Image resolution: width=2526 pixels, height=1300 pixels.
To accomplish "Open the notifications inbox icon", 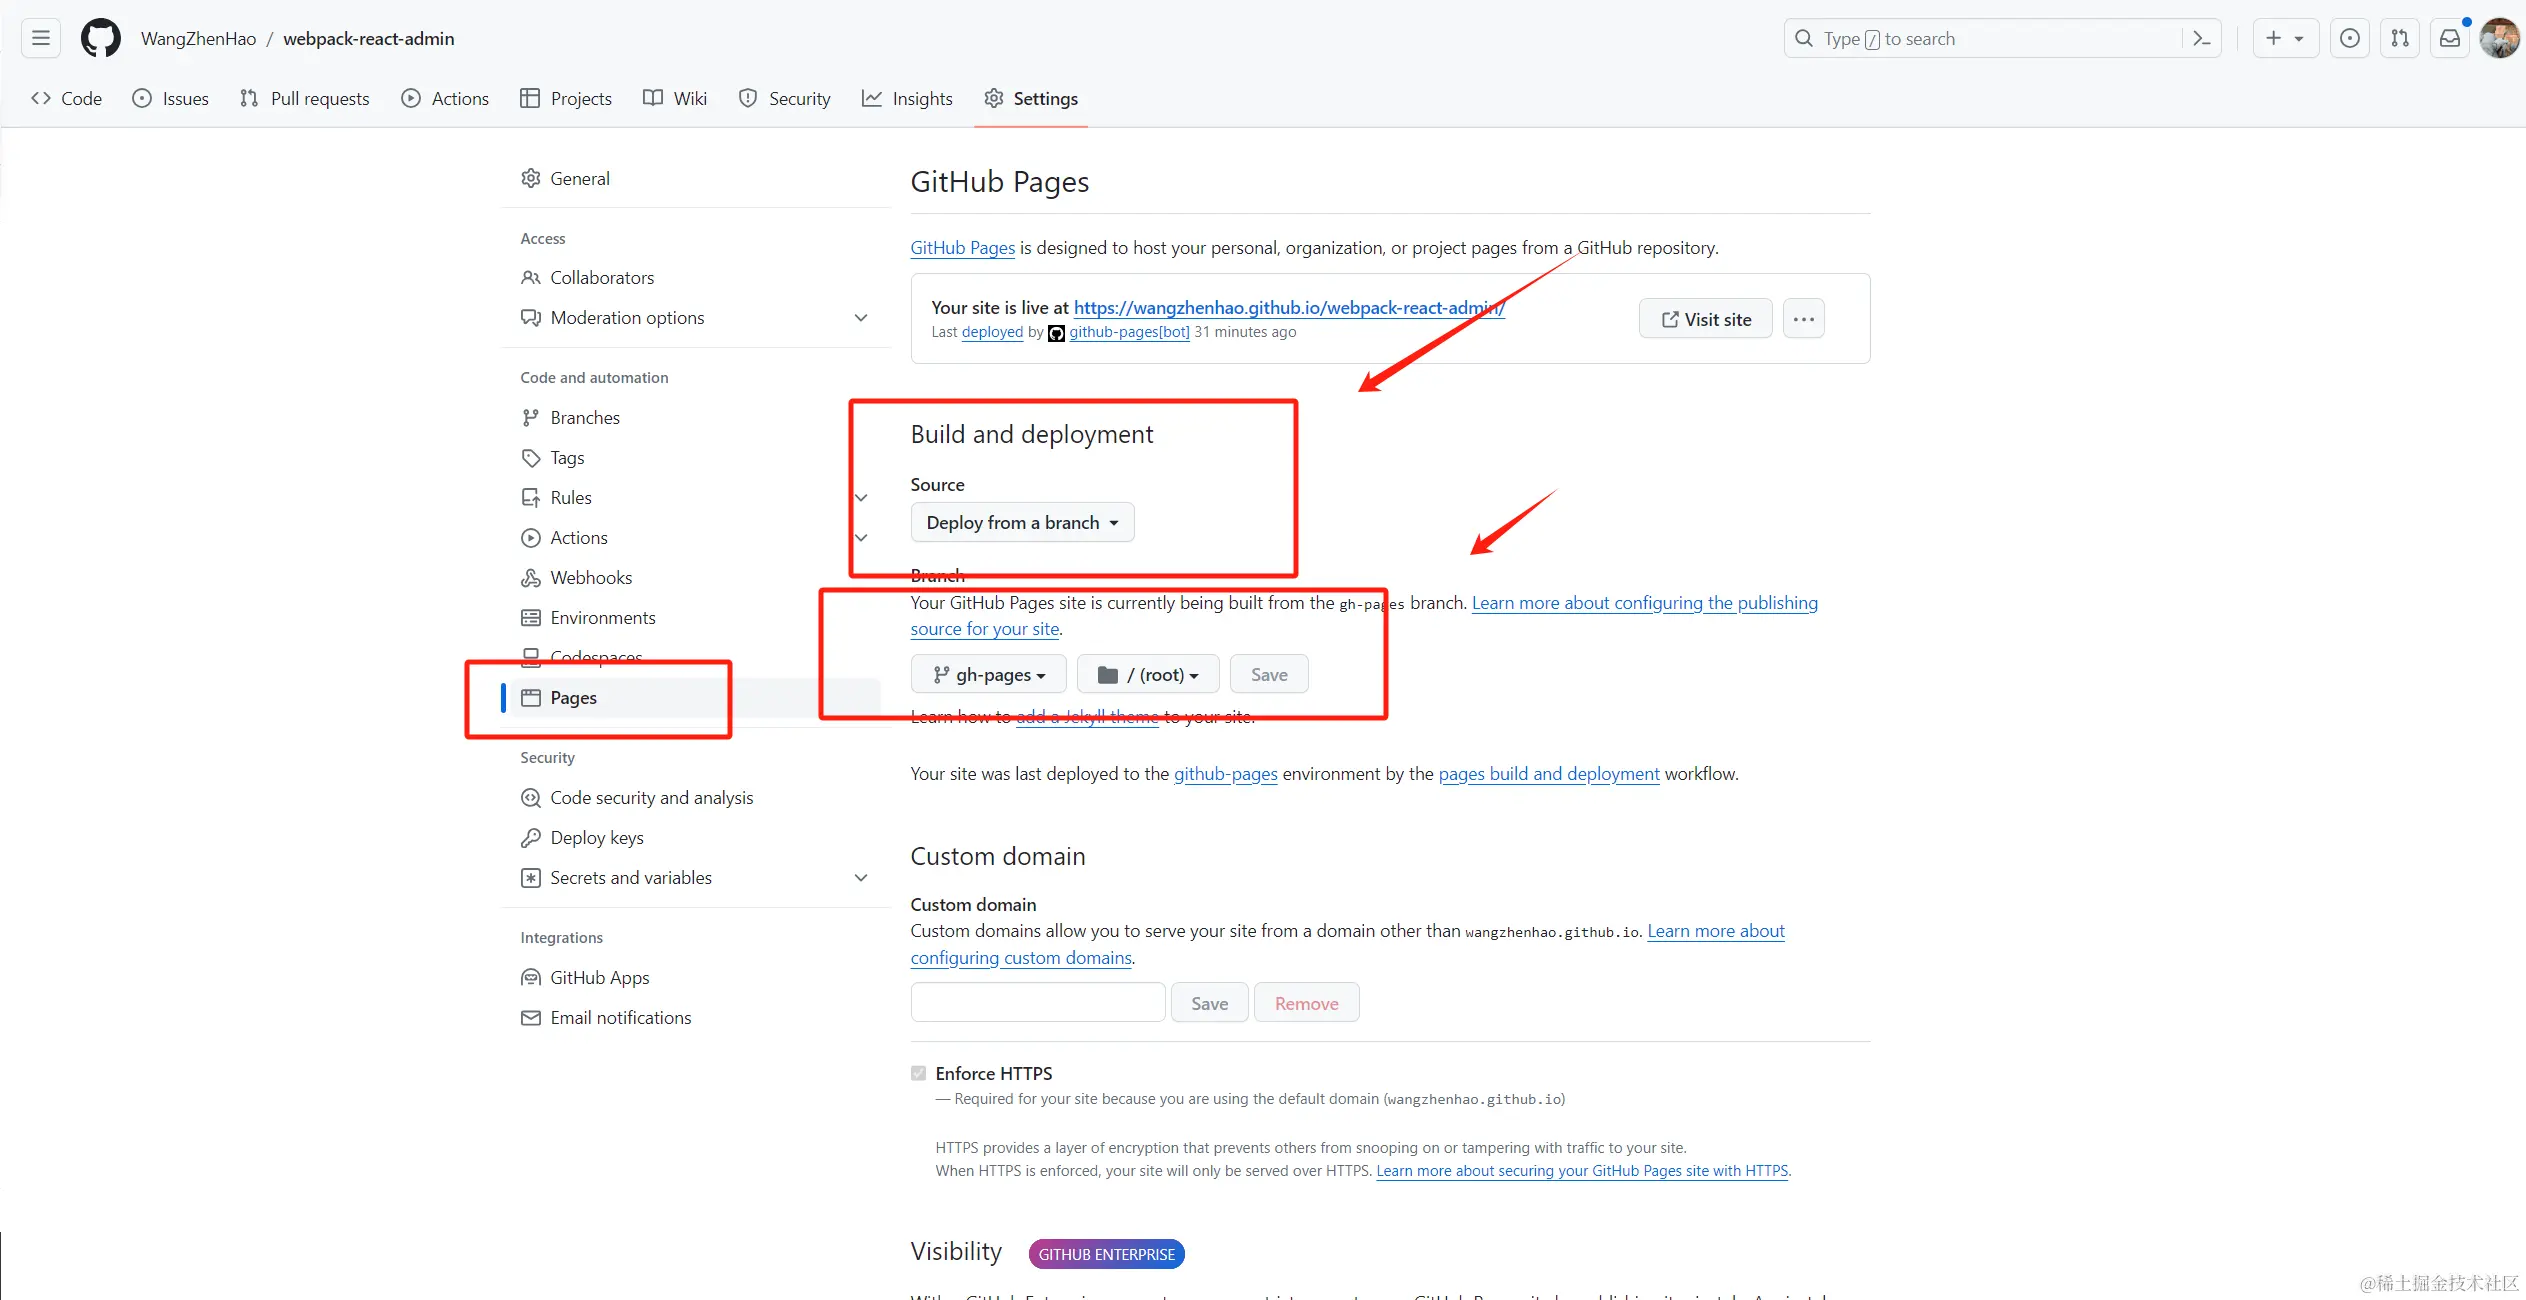I will (x=2450, y=38).
